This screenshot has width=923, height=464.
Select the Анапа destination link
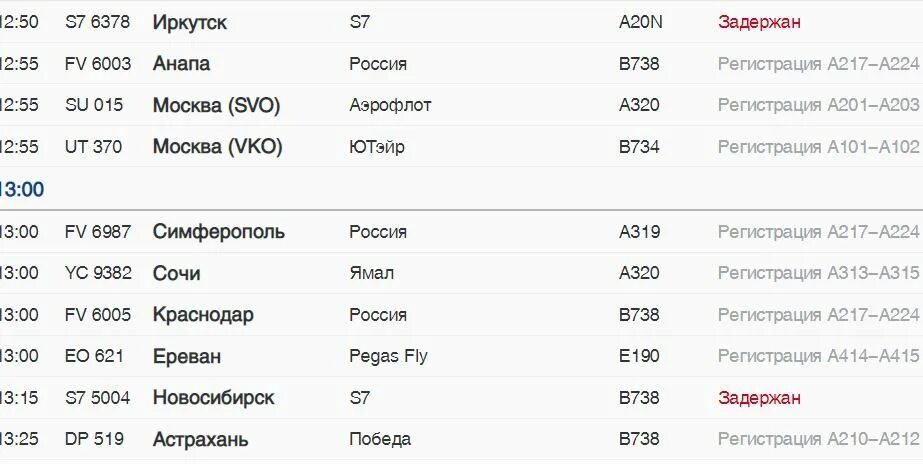181,64
